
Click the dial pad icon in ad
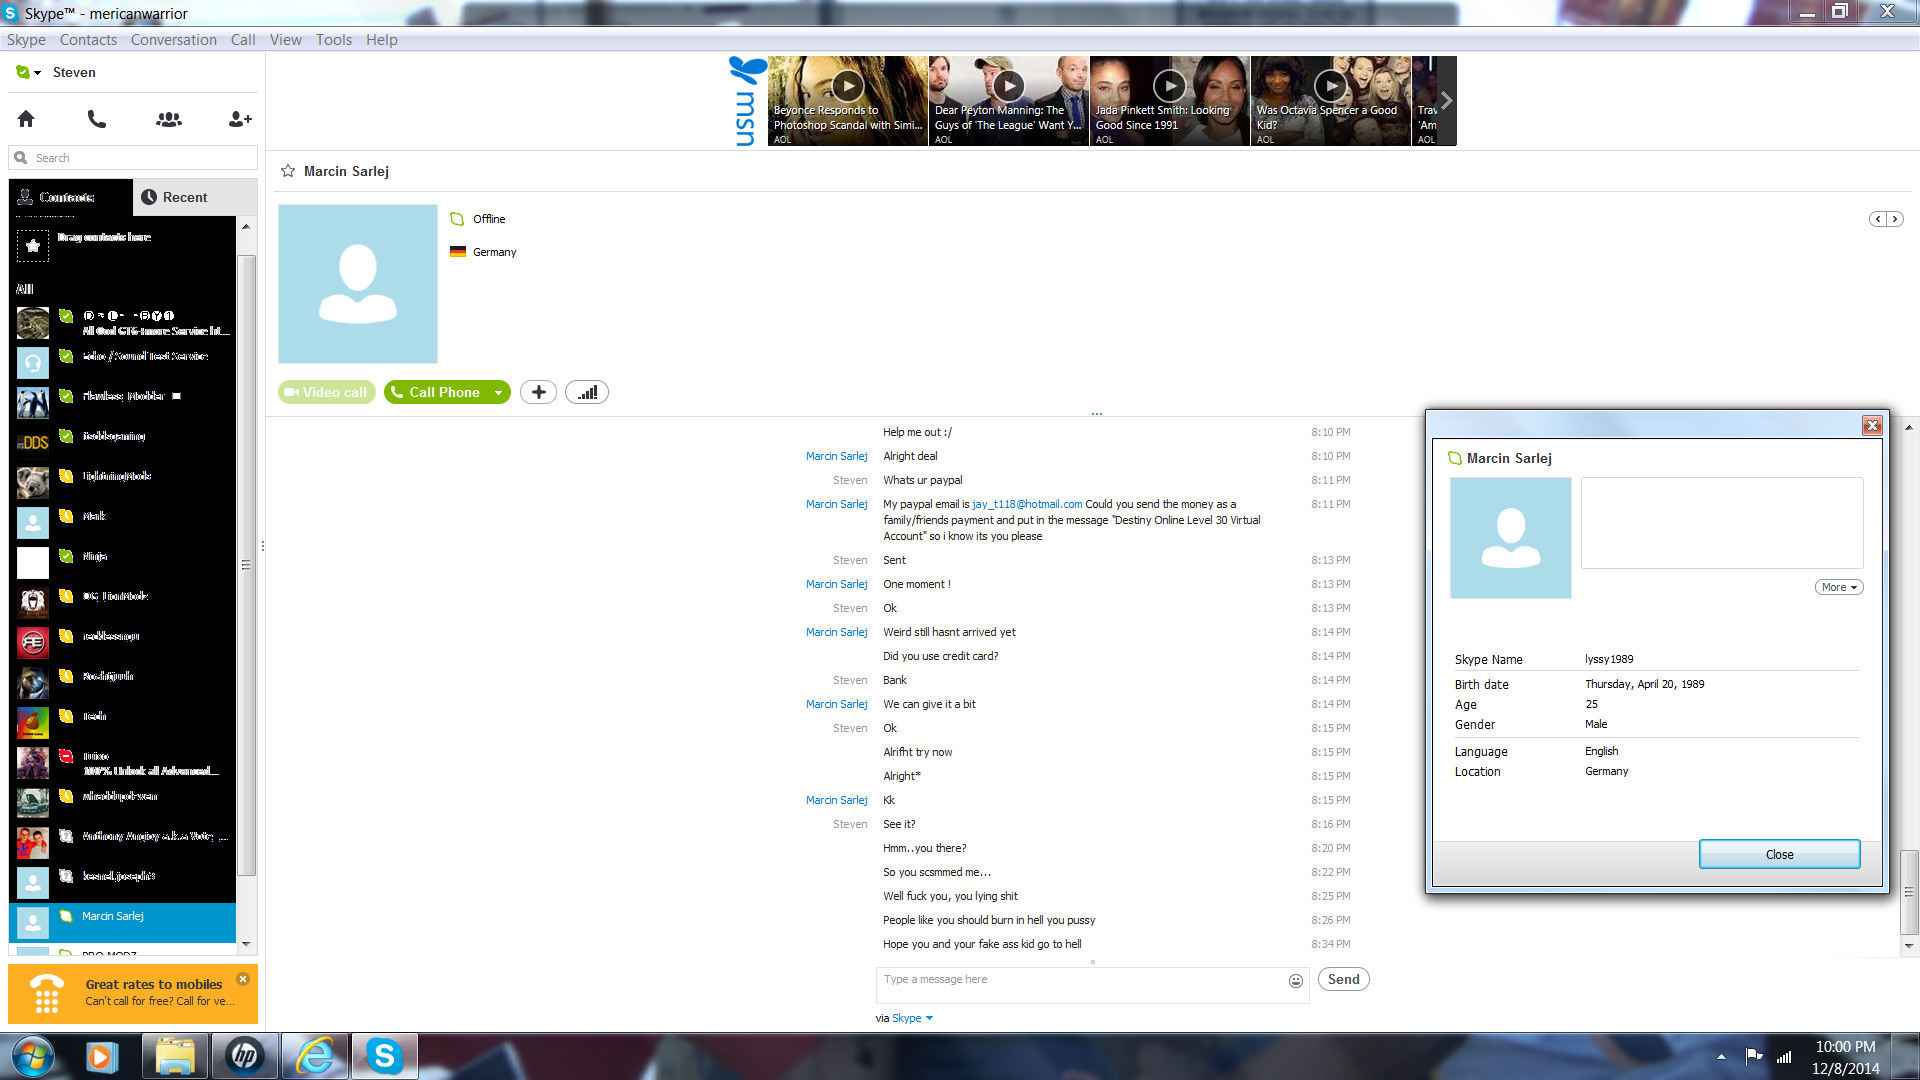click(x=47, y=994)
